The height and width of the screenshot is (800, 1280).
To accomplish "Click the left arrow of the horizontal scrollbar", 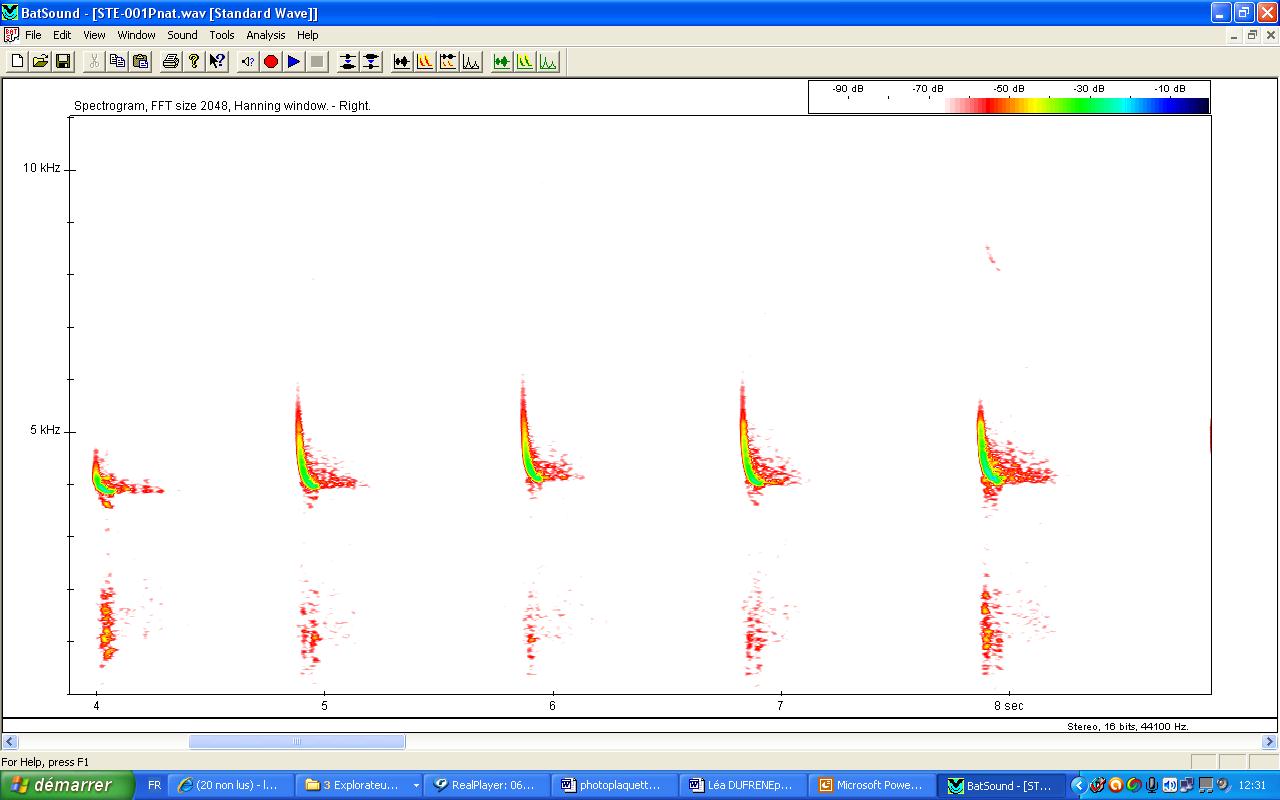I will point(11,742).
